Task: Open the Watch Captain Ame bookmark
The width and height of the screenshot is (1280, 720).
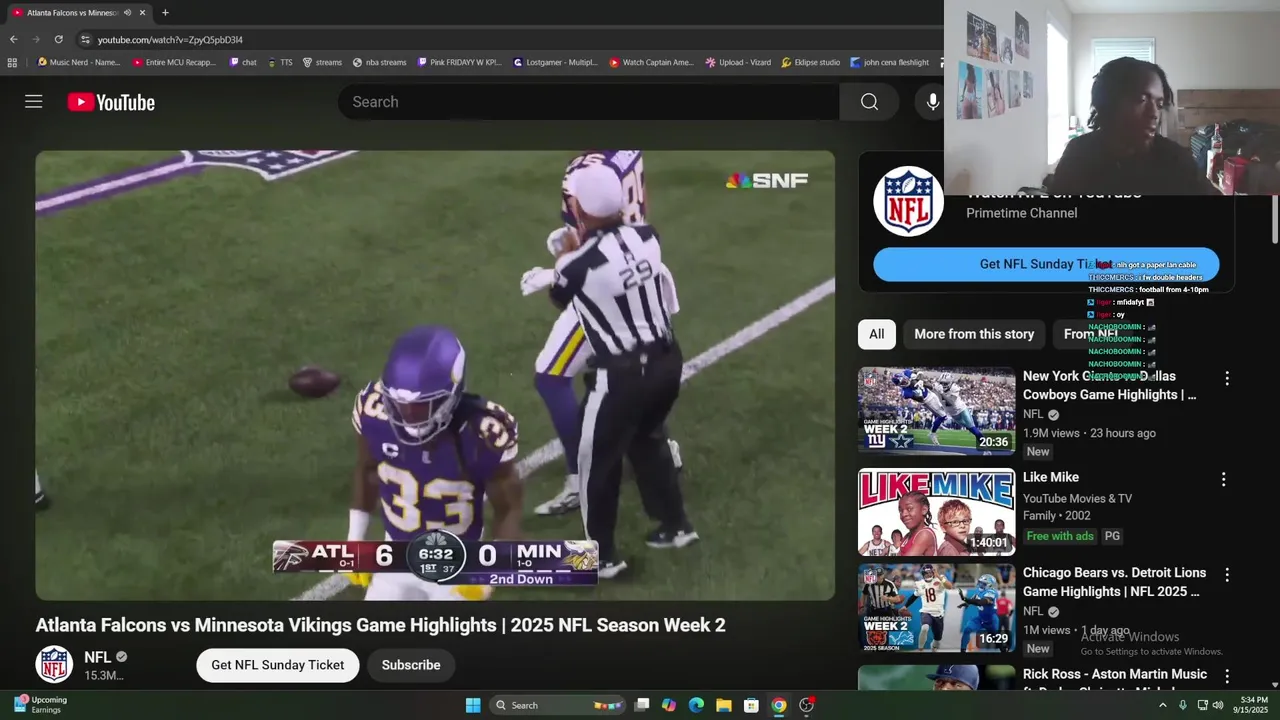Action: click(651, 62)
